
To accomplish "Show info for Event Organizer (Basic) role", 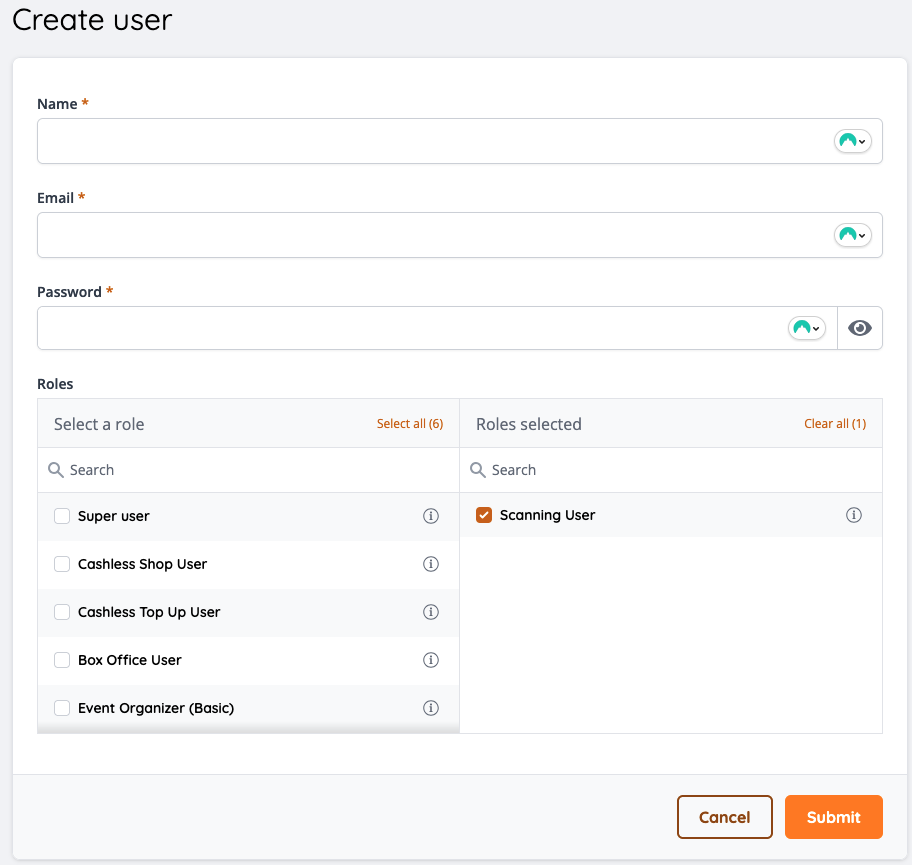I will pyautogui.click(x=431, y=708).
